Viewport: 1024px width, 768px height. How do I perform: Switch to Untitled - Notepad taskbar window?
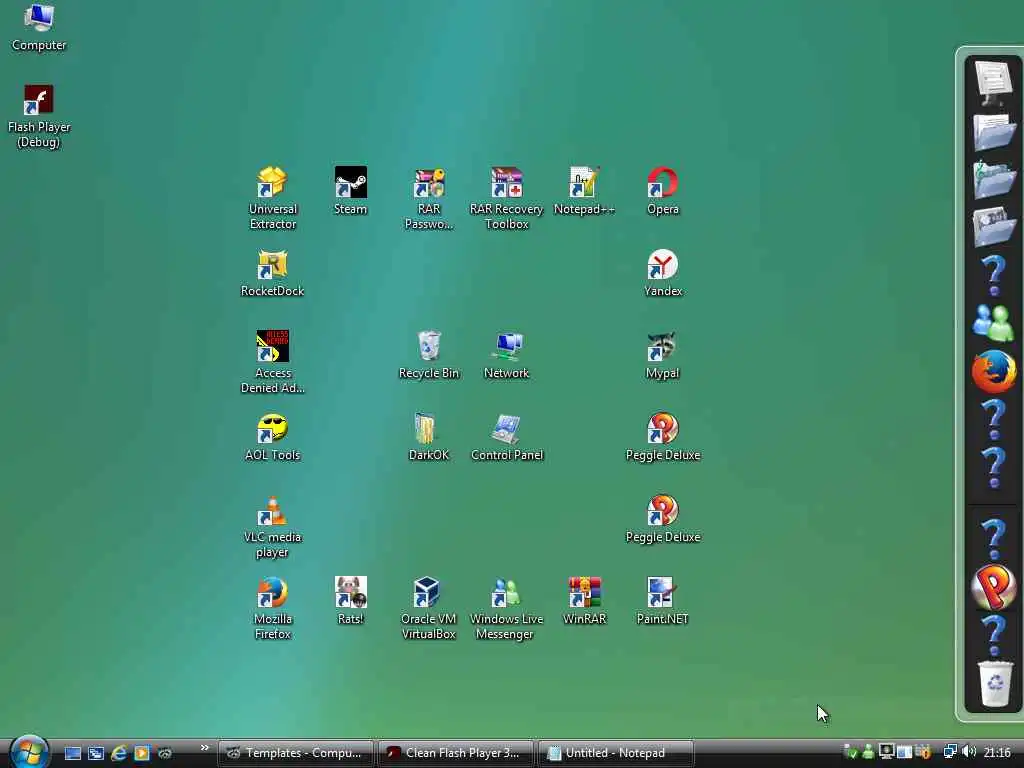[x=615, y=753]
